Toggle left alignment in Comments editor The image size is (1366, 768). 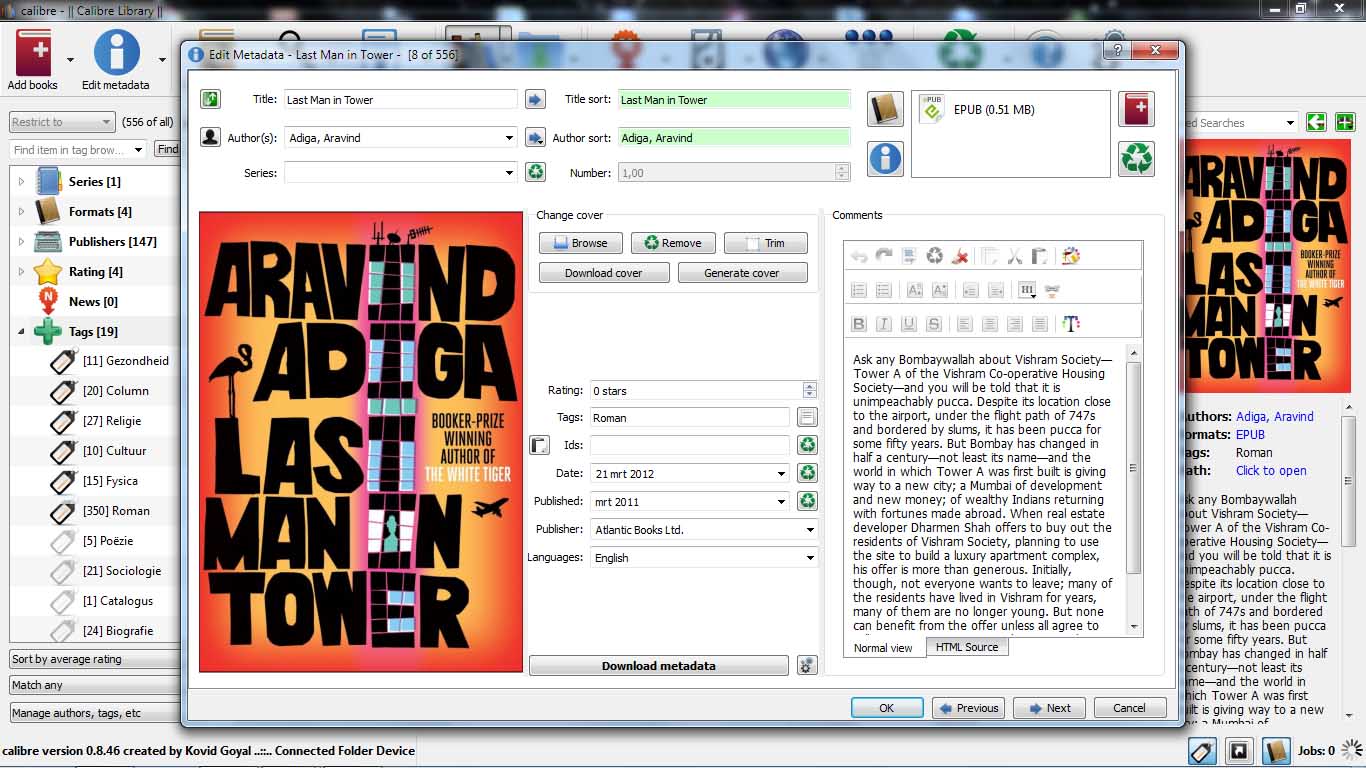[964, 323]
